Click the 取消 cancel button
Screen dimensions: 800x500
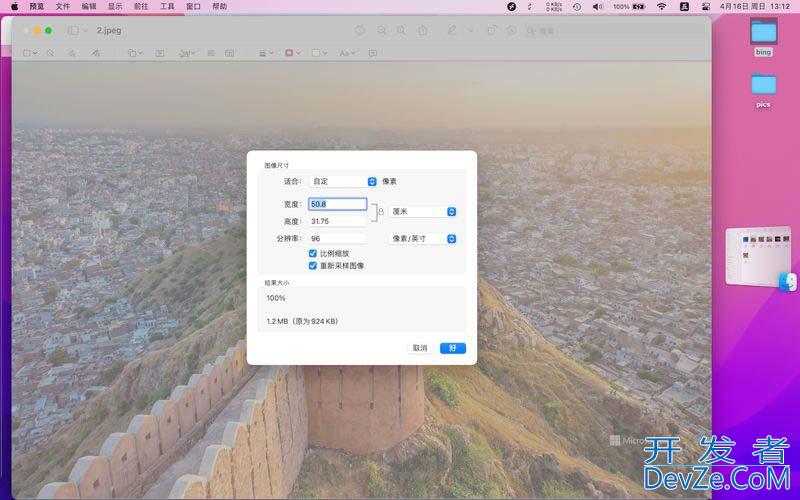click(420, 348)
